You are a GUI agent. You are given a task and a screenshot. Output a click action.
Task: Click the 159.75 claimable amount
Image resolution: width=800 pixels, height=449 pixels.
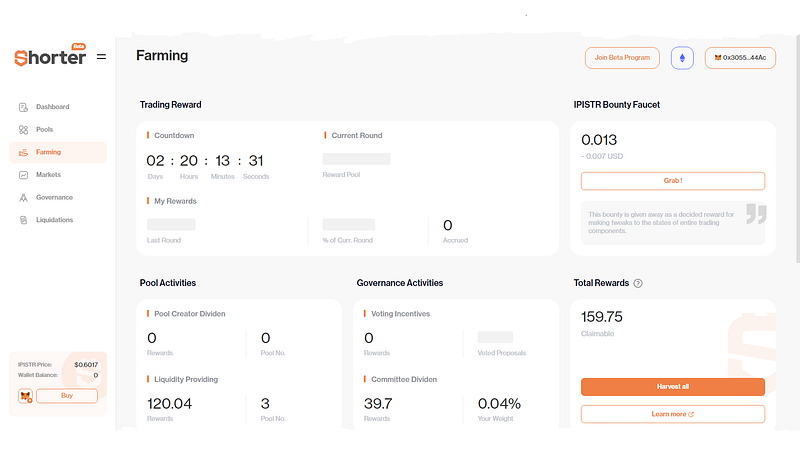pos(602,317)
